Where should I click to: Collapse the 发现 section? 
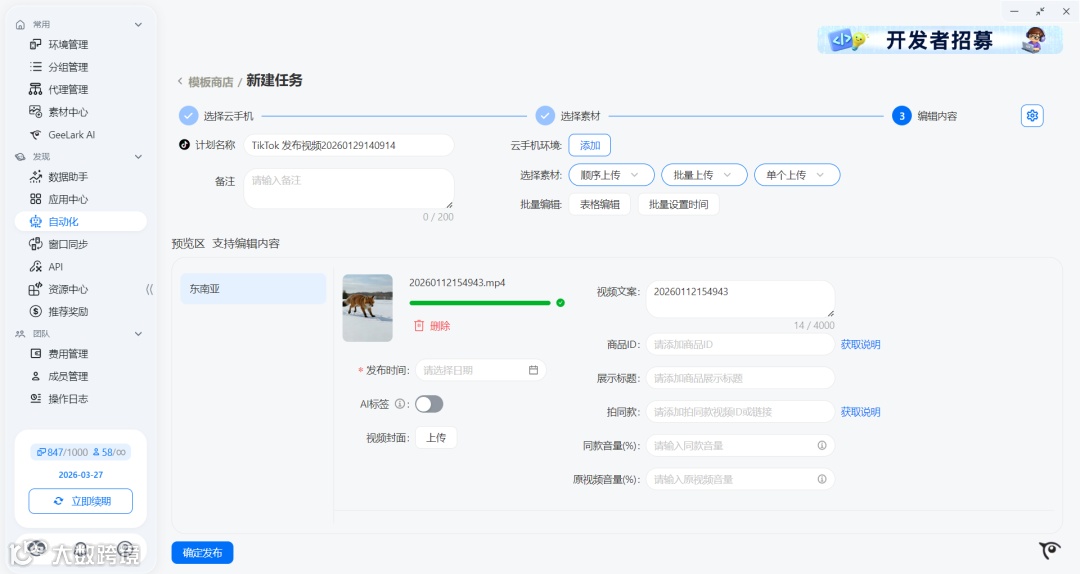tap(138, 156)
